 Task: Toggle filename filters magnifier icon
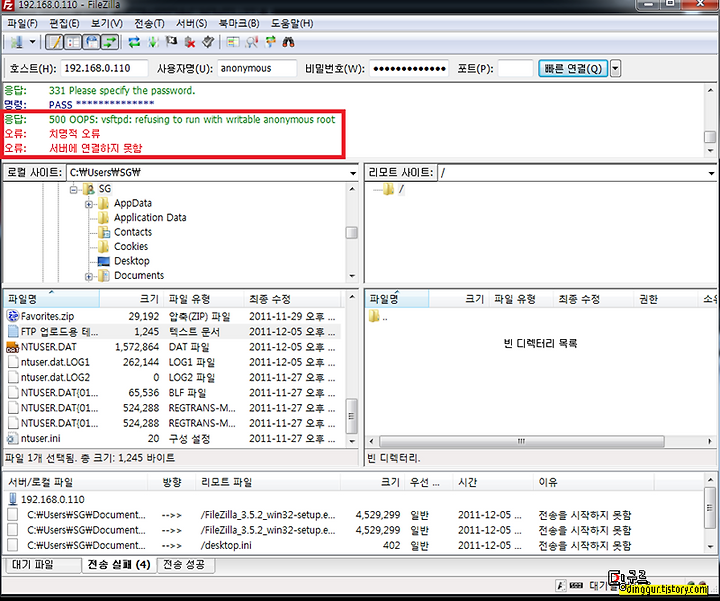[x=251, y=43]
